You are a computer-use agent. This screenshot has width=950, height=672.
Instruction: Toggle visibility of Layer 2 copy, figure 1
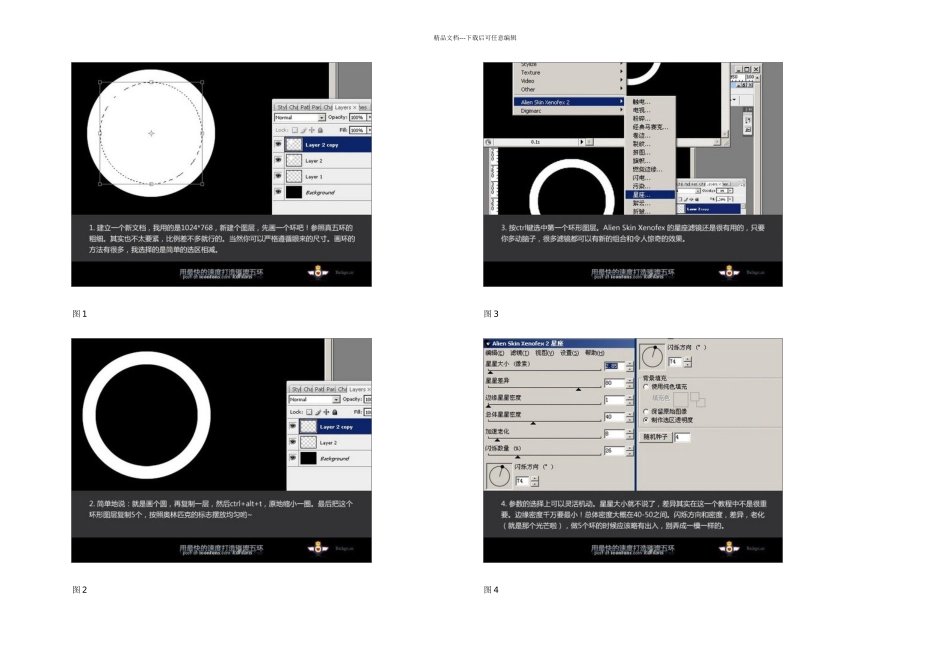[278, 144]
